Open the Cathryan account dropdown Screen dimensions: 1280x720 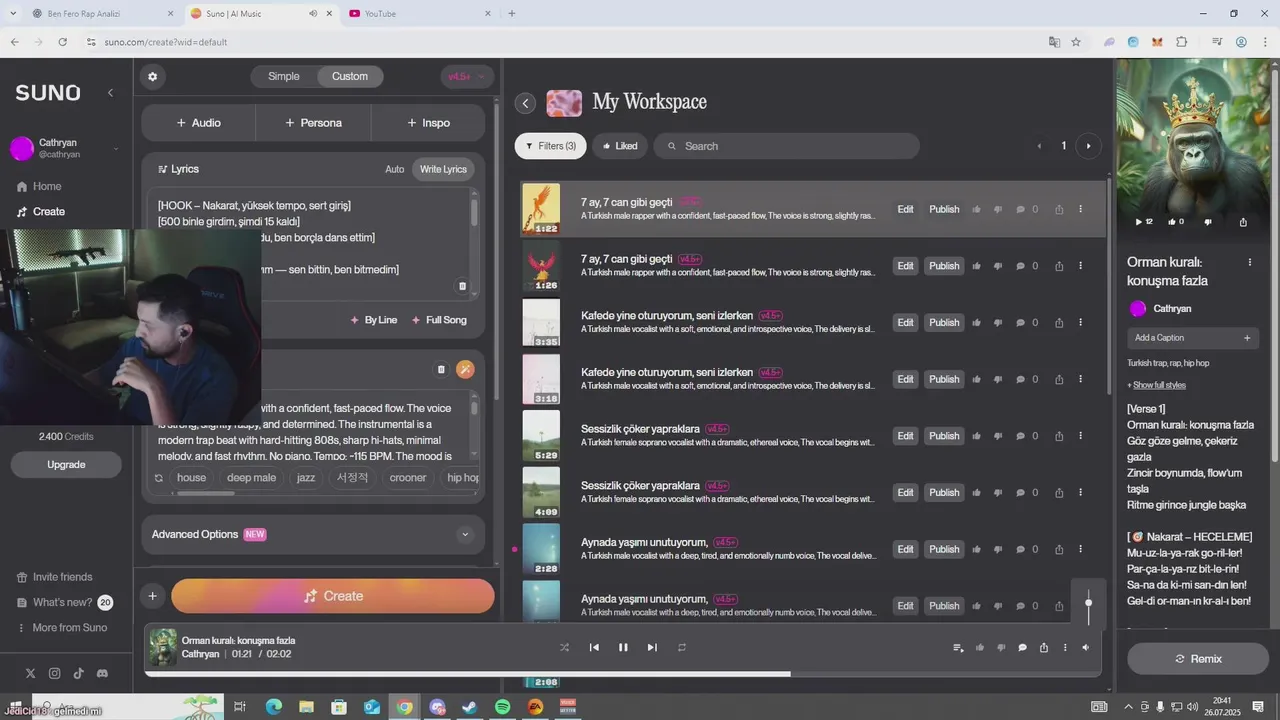point(65,149)
